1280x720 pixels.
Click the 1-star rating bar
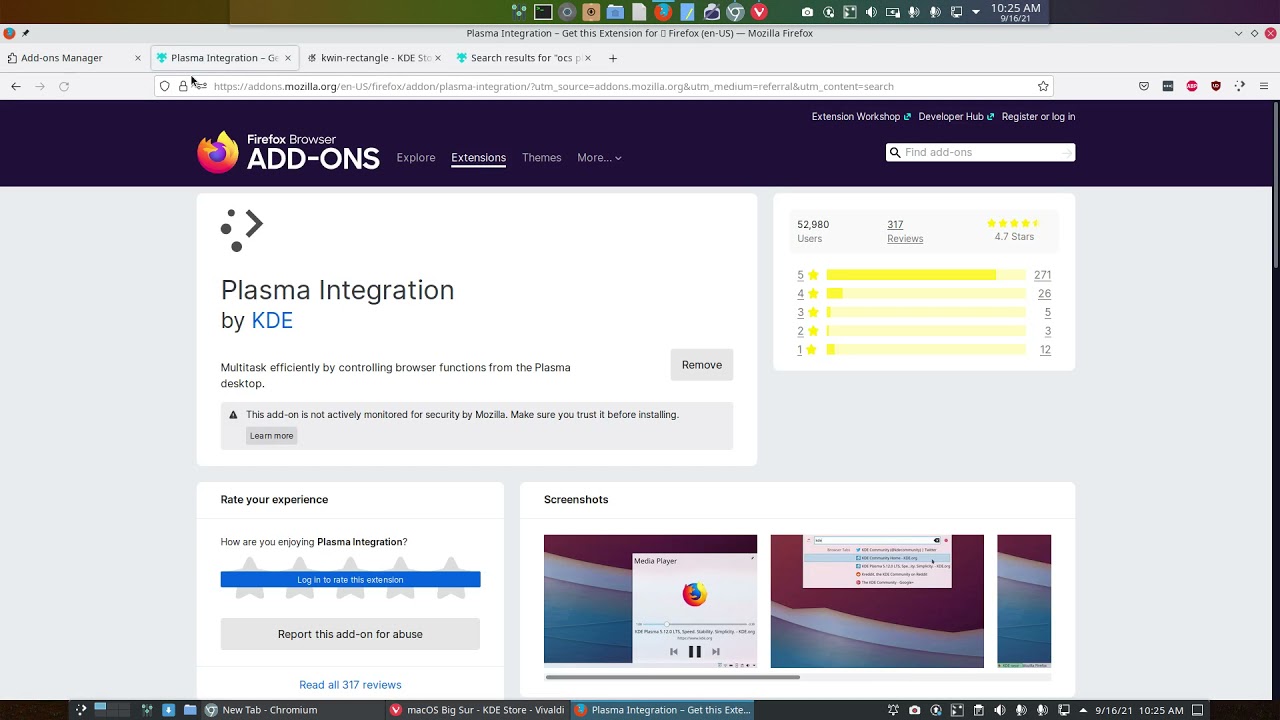(x=926, y=350)
